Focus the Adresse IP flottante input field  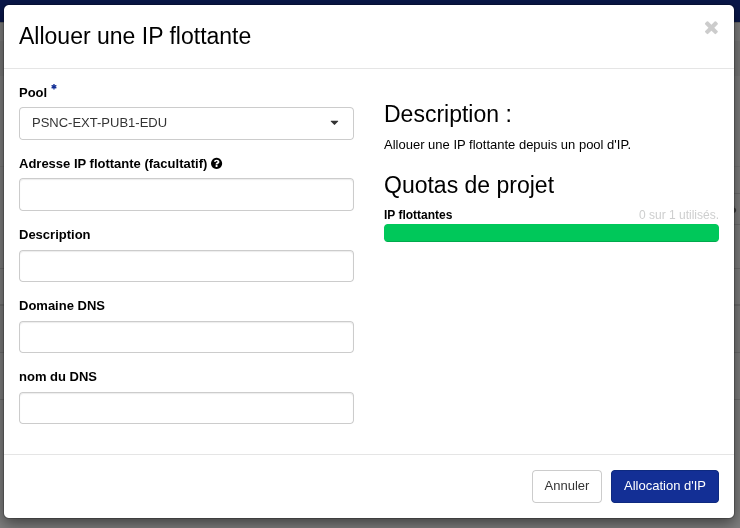tap(186, 195)
